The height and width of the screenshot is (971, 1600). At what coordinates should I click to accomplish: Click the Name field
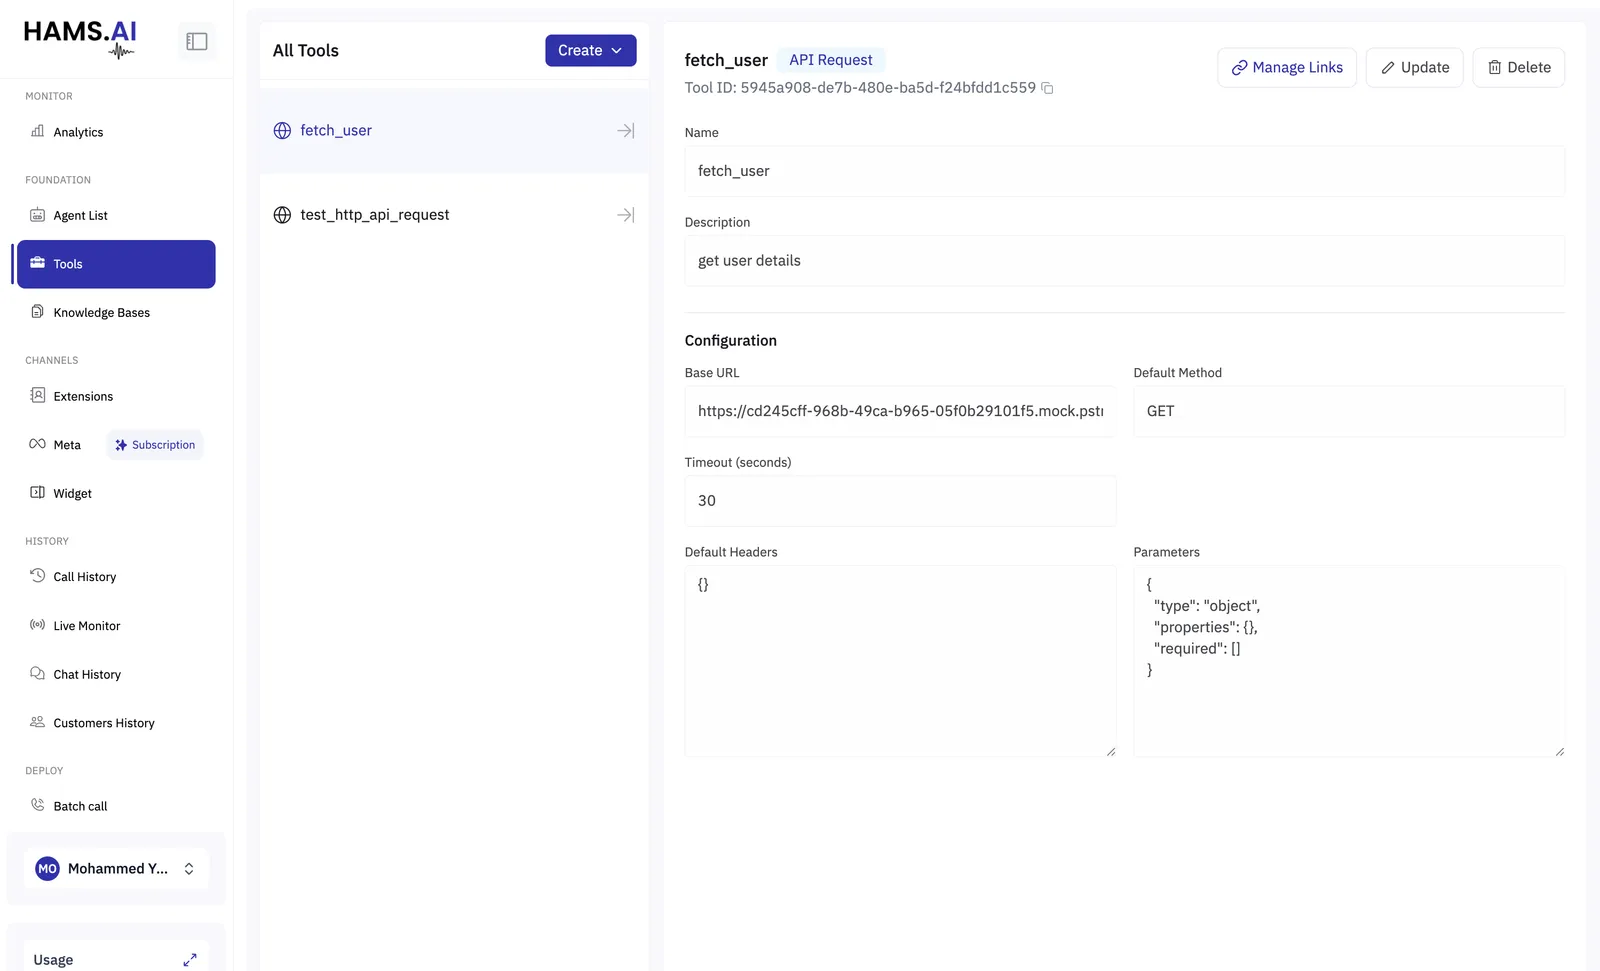pos(1125,171)
